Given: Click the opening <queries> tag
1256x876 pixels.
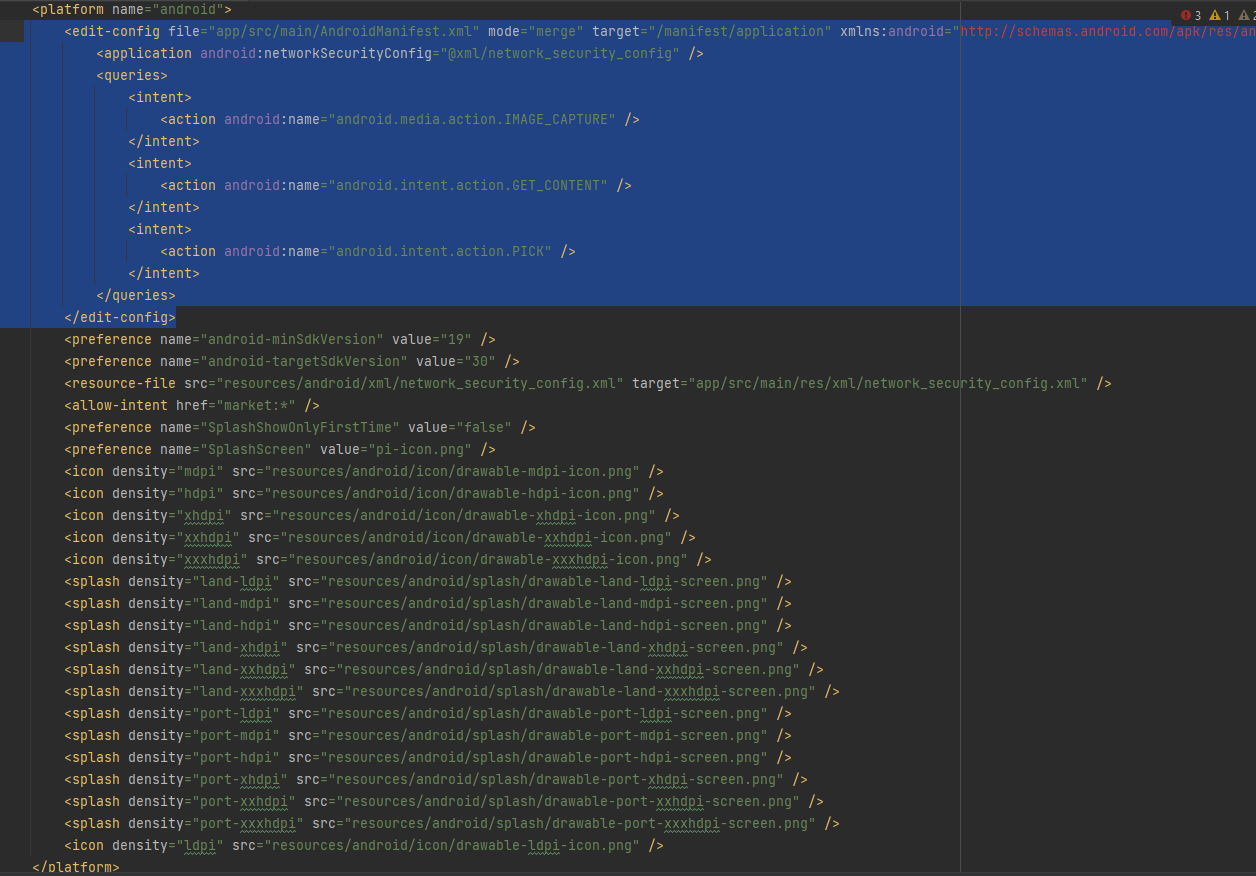Looking at the screenshot, I should point(132,75).
